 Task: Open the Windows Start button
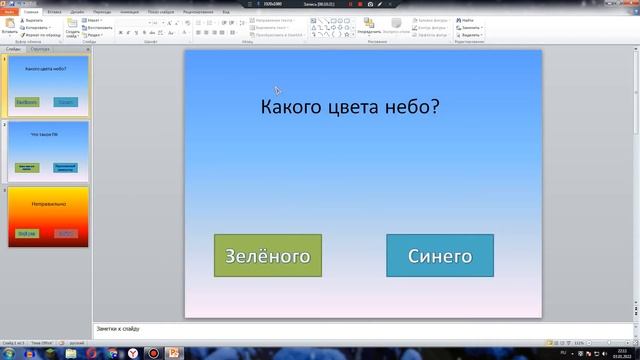tap(9, 353)
